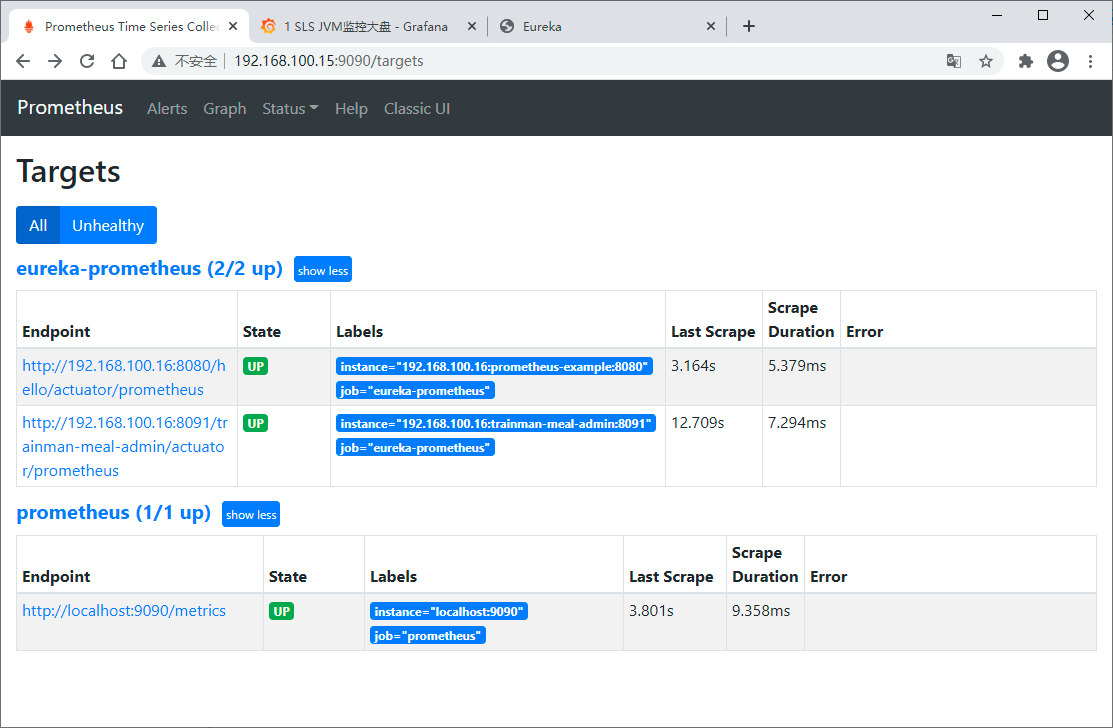Expand the Status dropdown menu

pyautogui.click(x=290, y=109)
